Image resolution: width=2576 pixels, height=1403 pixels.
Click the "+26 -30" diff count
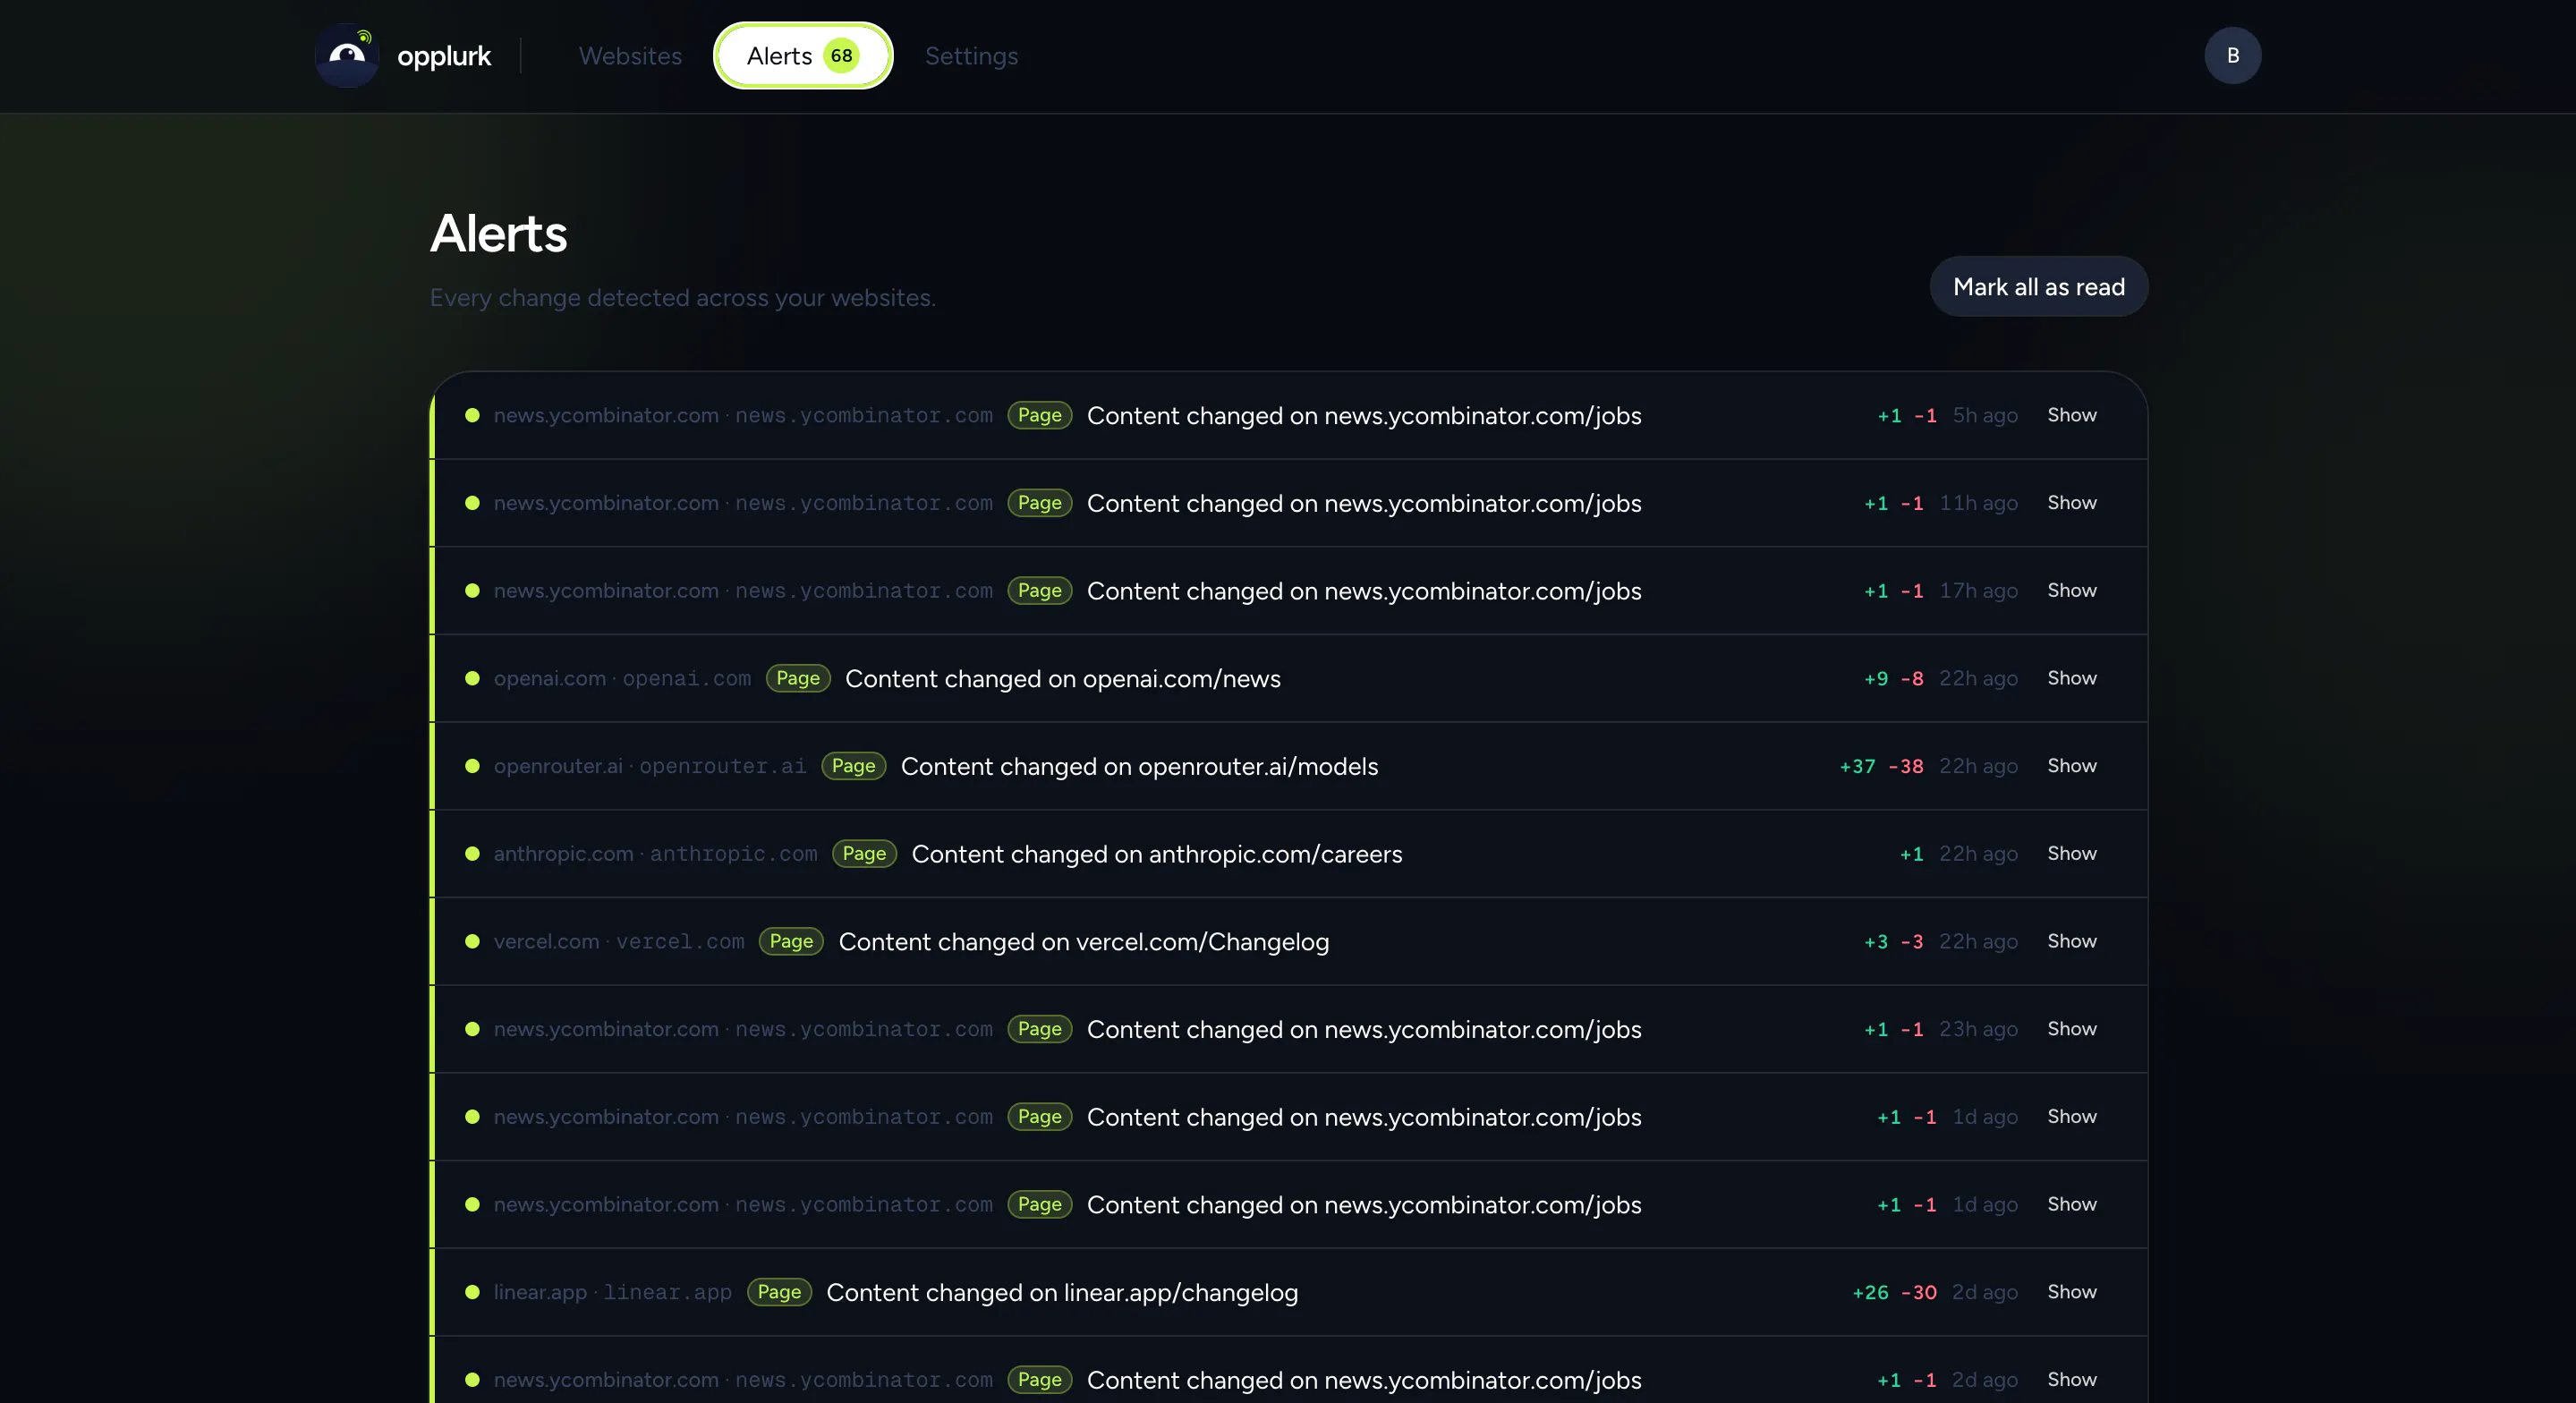pos(1894,1292)
